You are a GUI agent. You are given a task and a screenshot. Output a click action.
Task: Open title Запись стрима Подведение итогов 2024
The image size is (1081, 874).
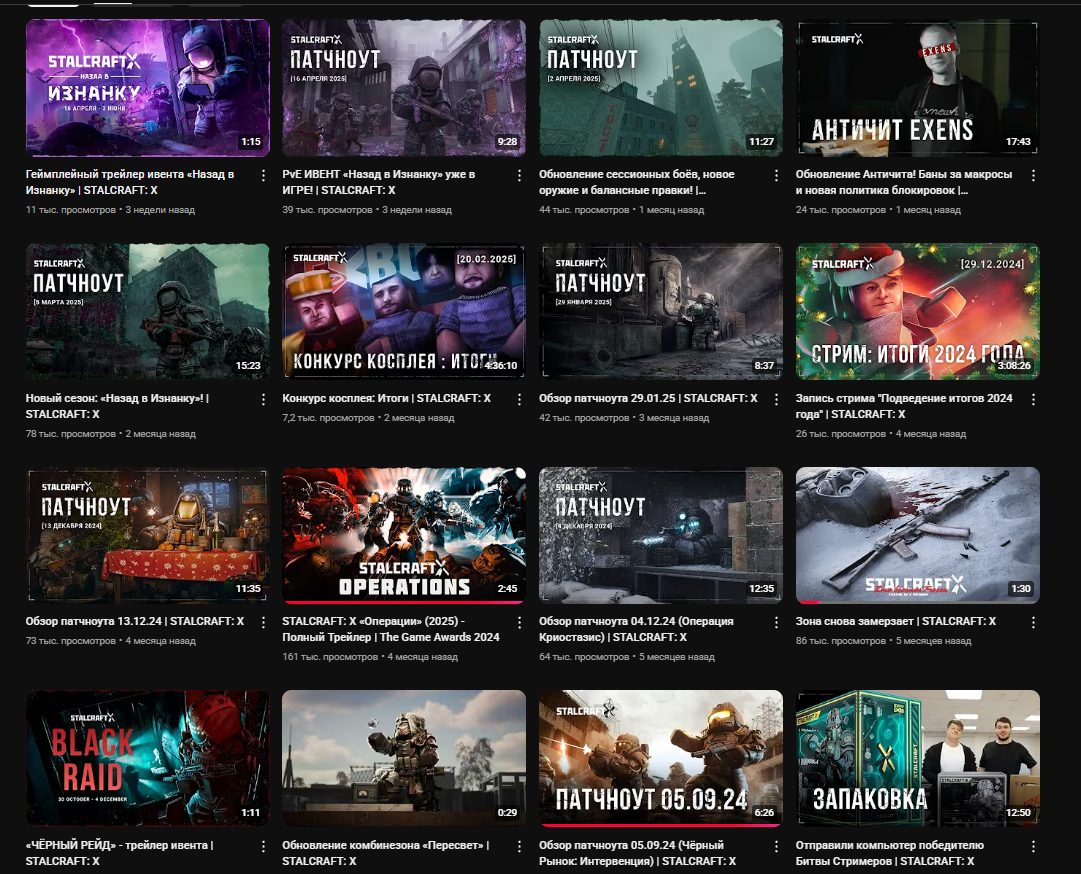904,406
